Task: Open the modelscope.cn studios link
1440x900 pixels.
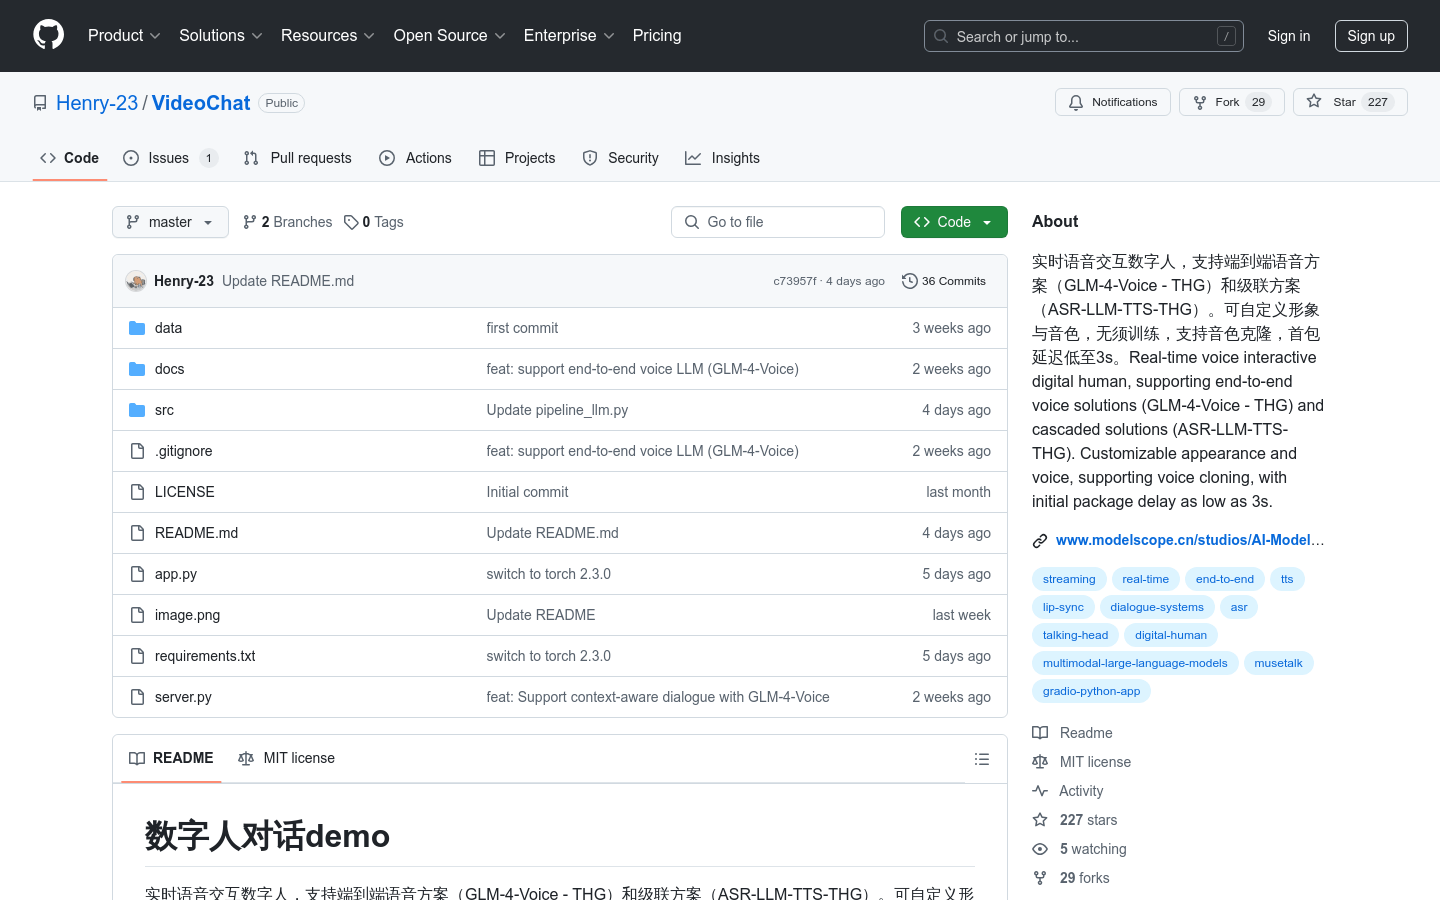Action: pos(1190,540)
